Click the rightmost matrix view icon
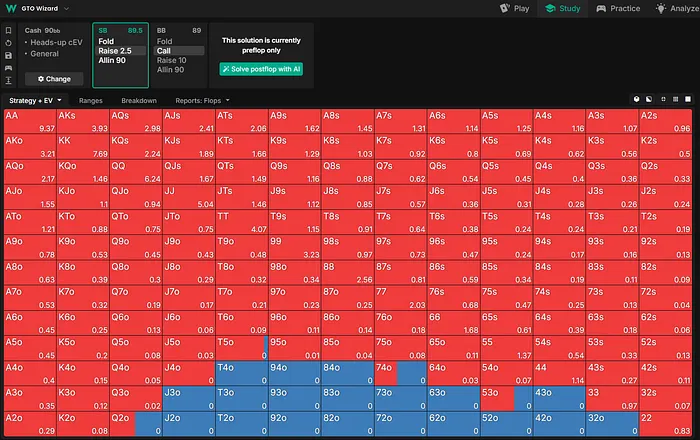 point(689,101)
